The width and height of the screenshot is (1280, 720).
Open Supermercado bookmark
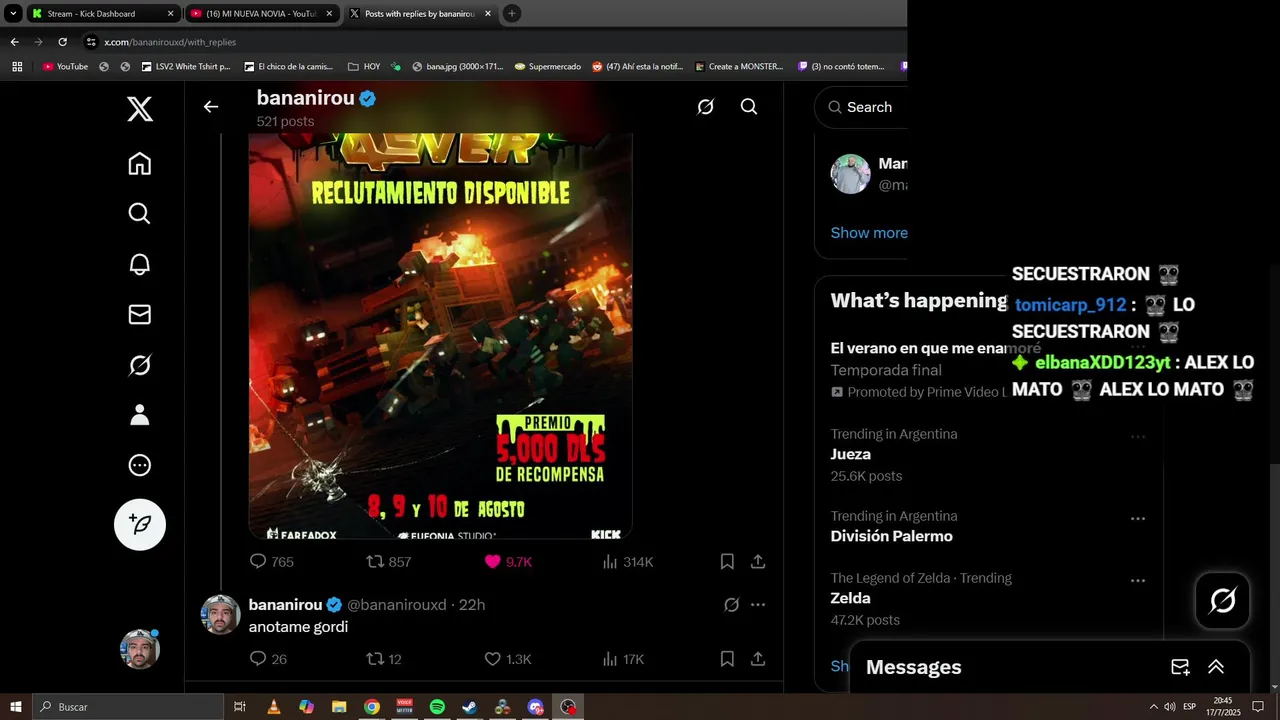click(547, 67)
